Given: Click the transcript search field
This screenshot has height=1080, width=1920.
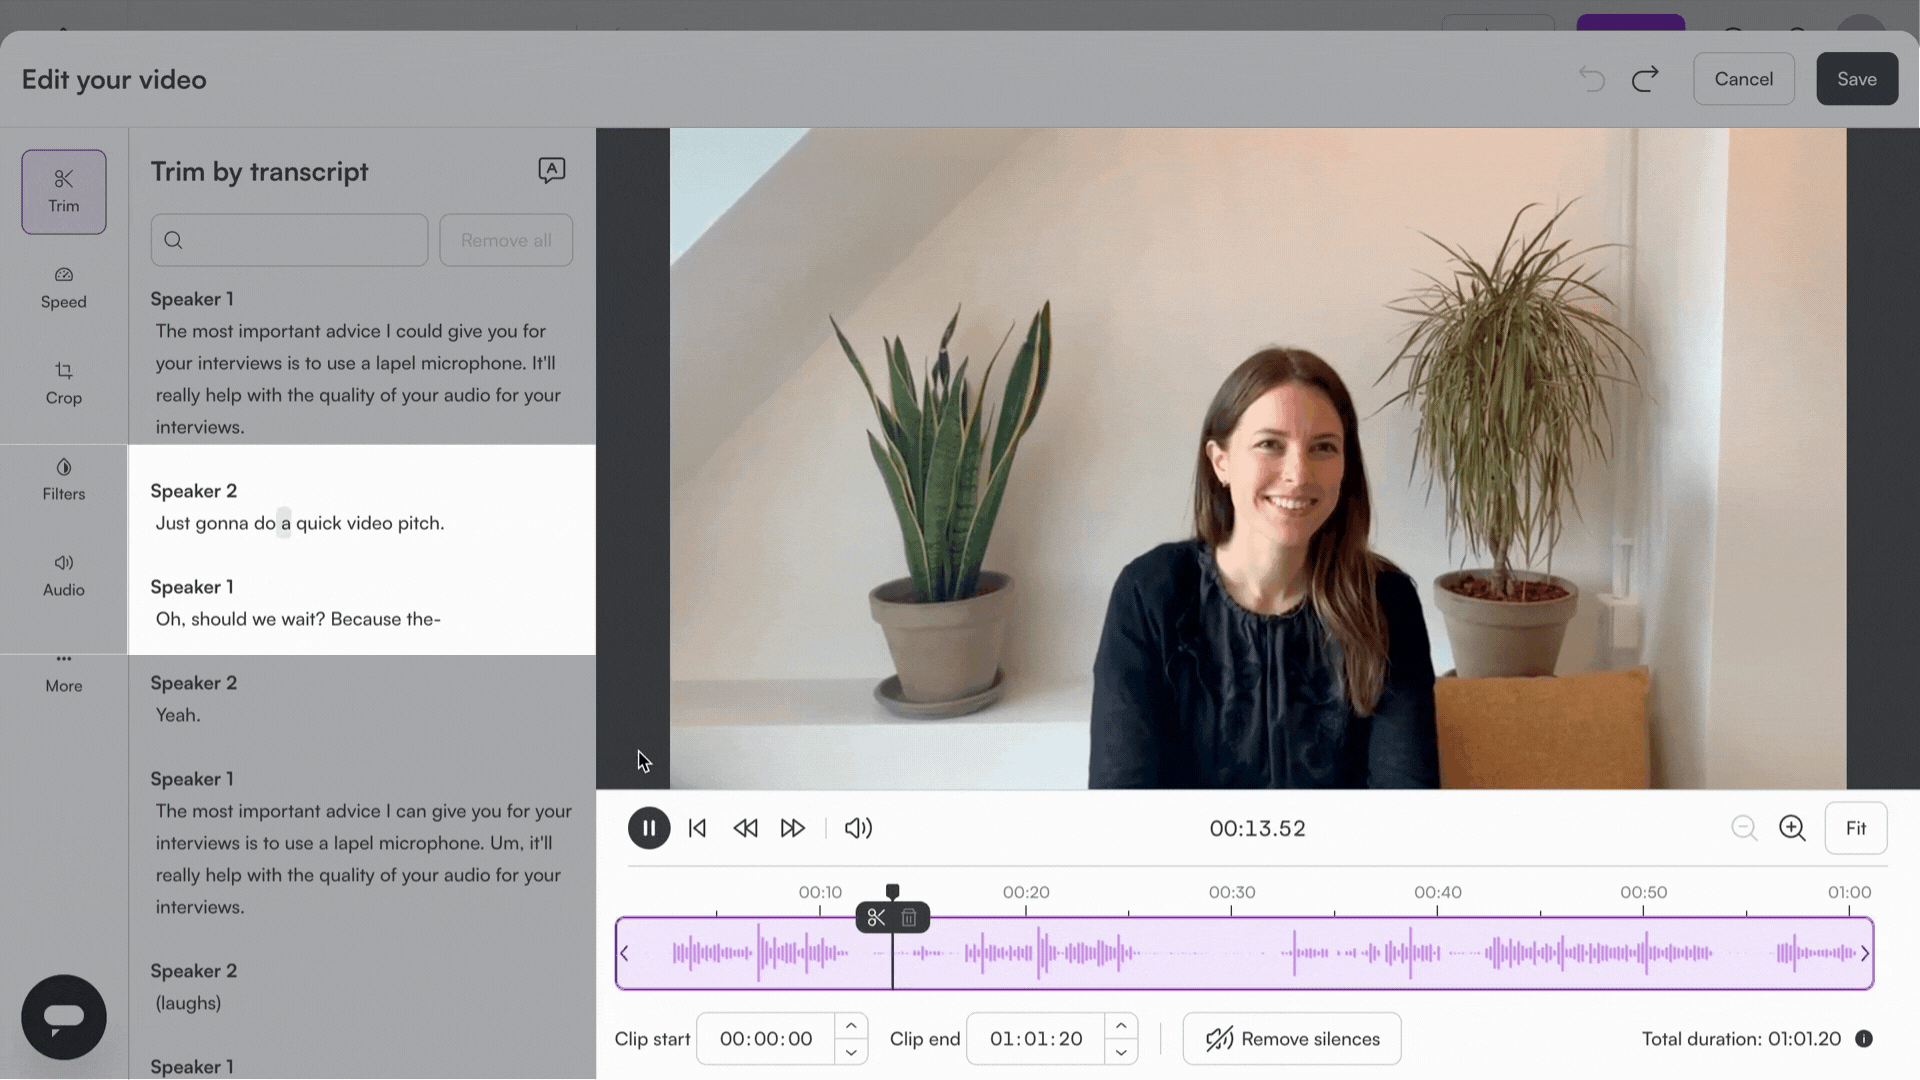Looking at the screenshot, I should coord(289,240).
